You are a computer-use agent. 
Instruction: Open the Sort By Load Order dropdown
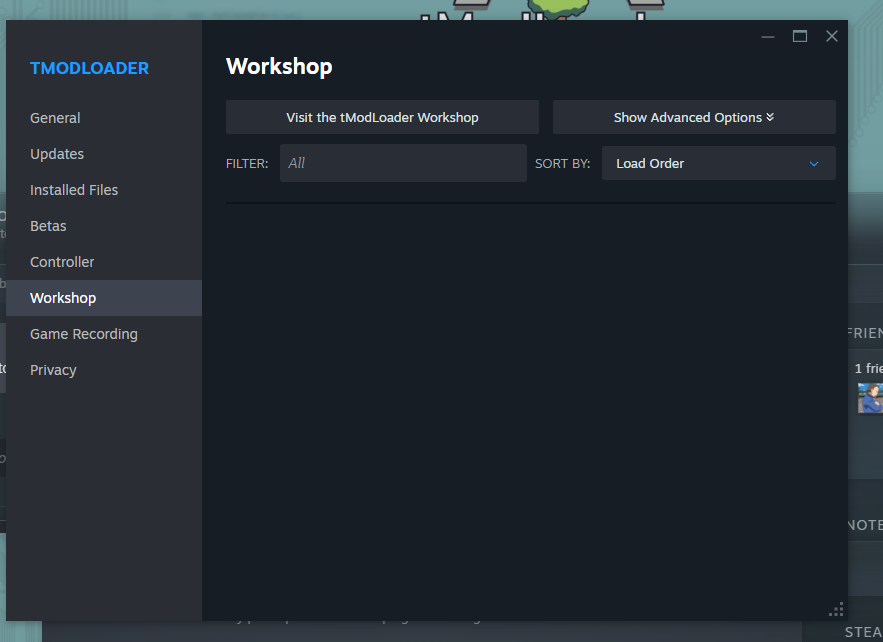point(719,163)
